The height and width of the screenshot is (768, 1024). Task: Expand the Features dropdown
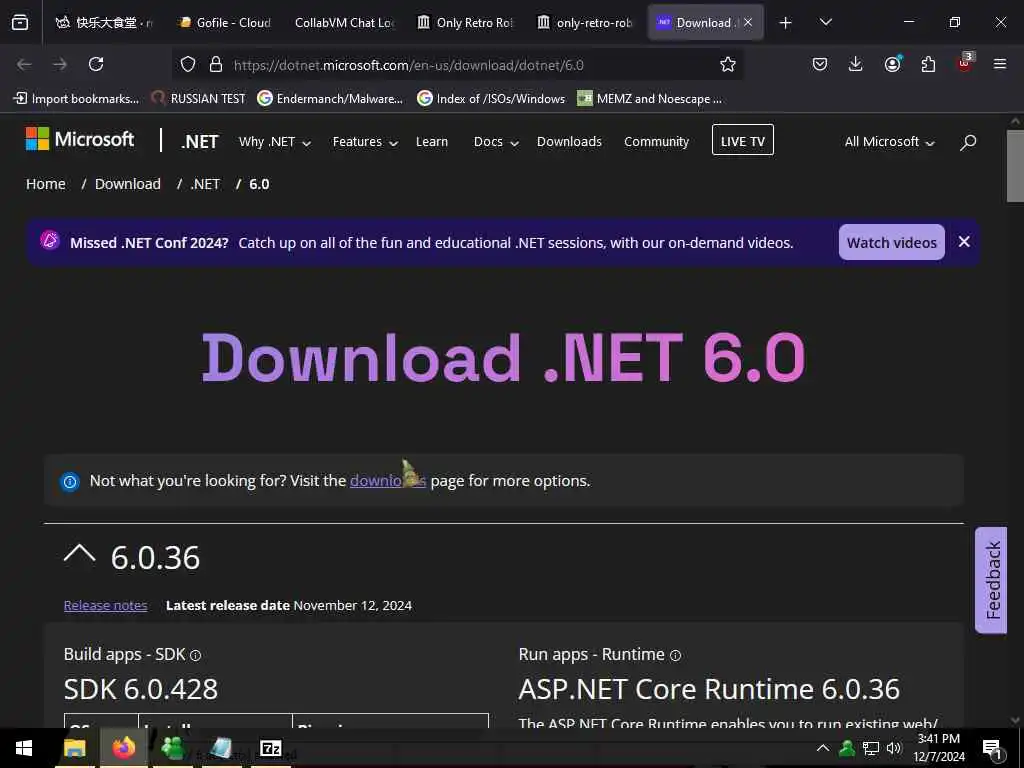point(365,142)
